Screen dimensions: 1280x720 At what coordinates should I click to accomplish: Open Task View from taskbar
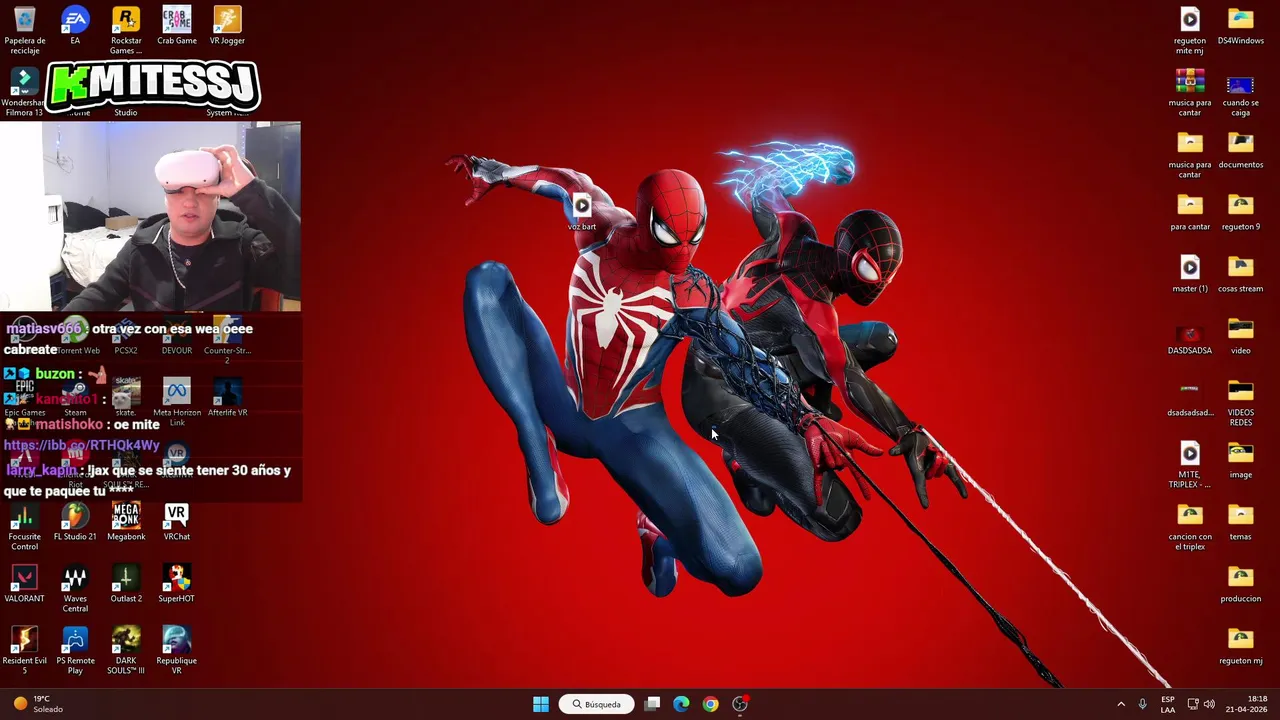(x=652, y=704)
